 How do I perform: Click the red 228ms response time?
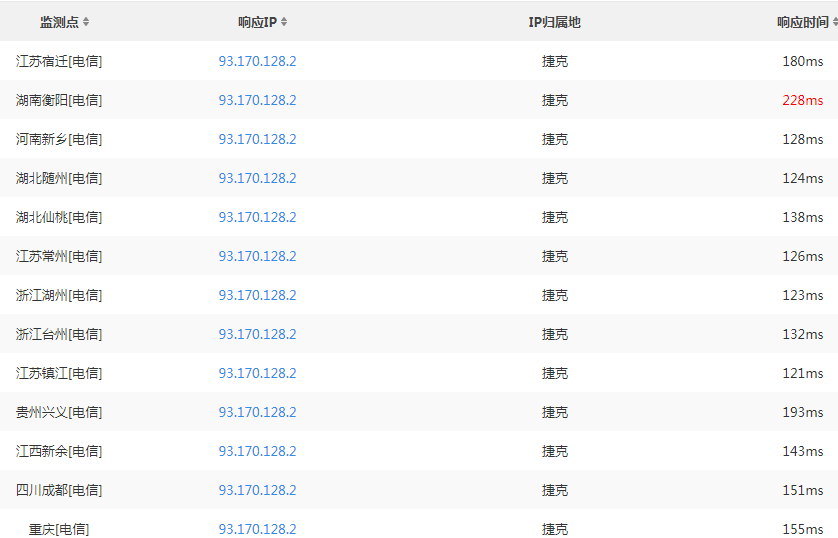pyautogui.click(x=803, y=100)
